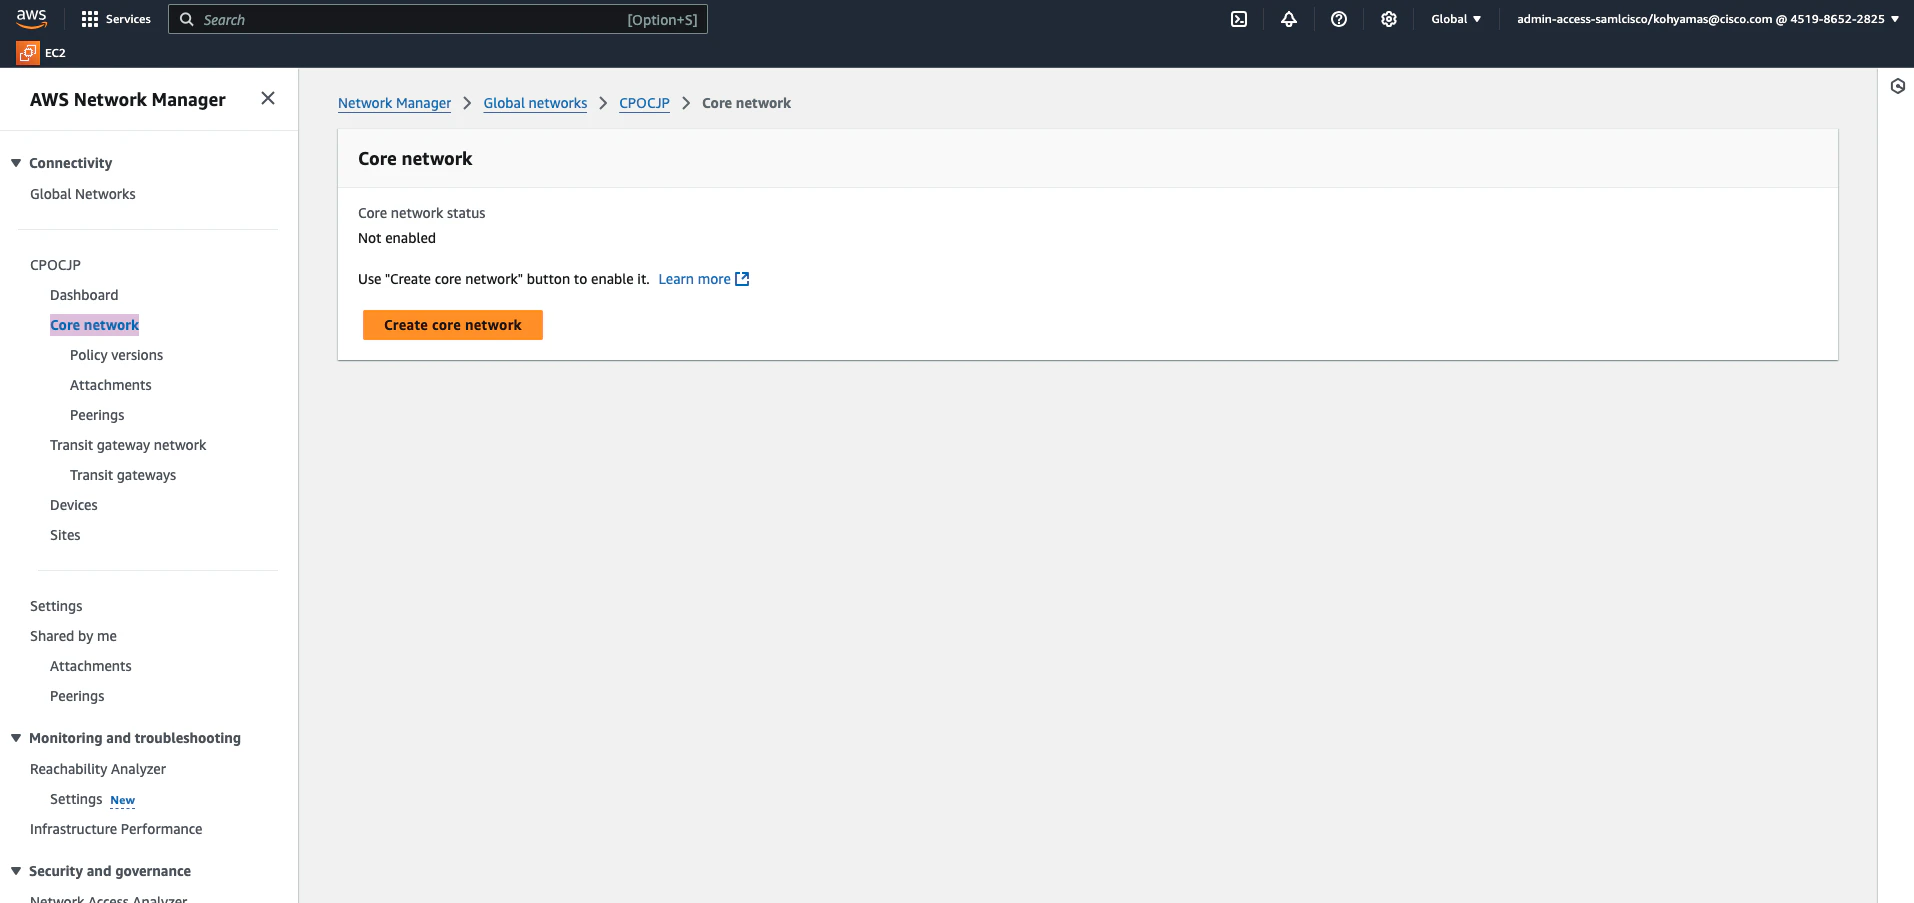The image size is (1914, 903).
Task: Open Shared by me
Action: pyautogui.click(x=73, y=636)
